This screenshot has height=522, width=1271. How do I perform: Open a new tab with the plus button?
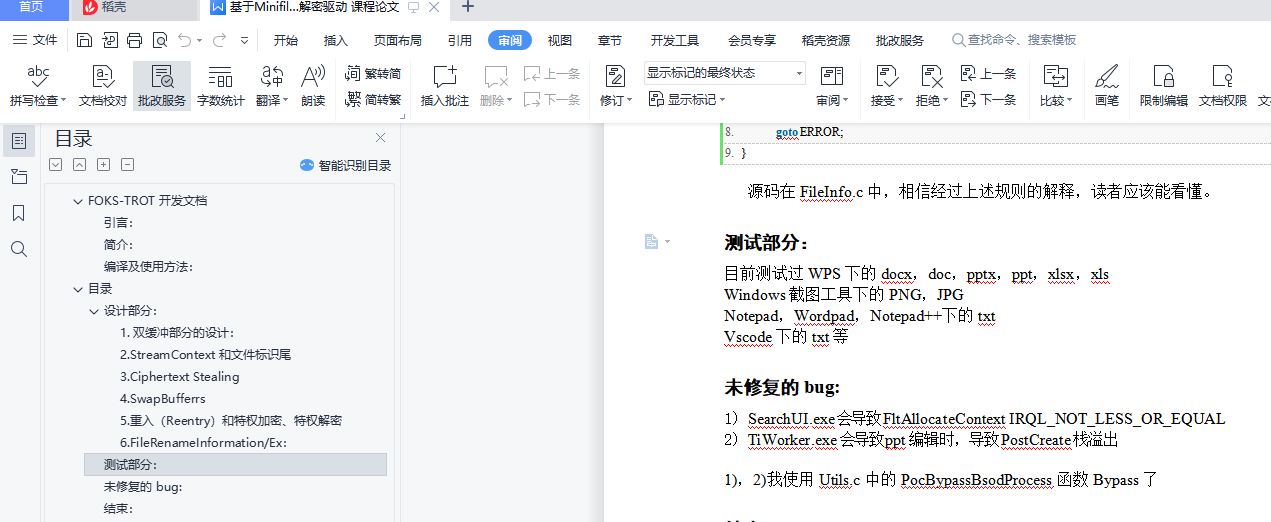point(467,8)
